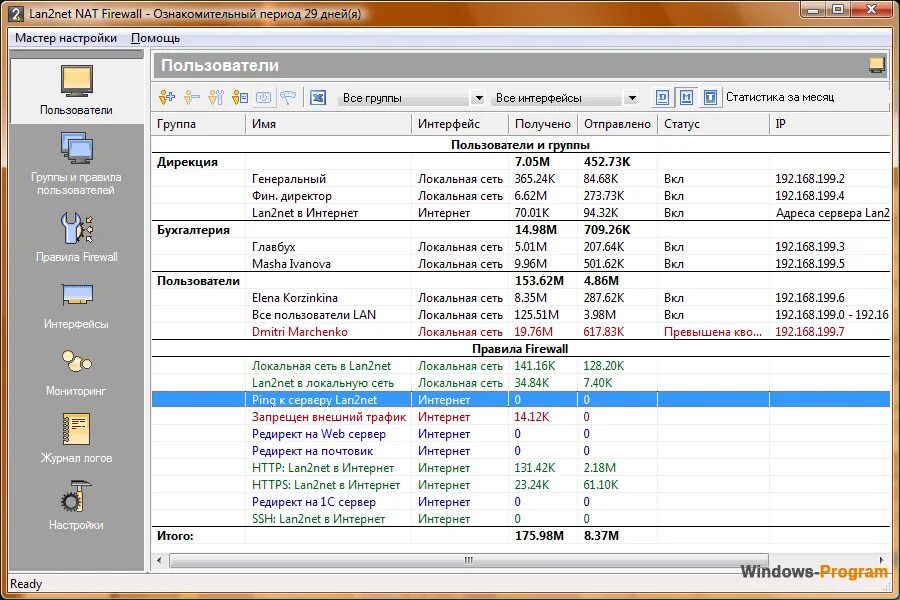Open the Все интерфейсы dropdown
This screenshot has height=600, width=900.
pyautogui.click(x=565, y=98)
